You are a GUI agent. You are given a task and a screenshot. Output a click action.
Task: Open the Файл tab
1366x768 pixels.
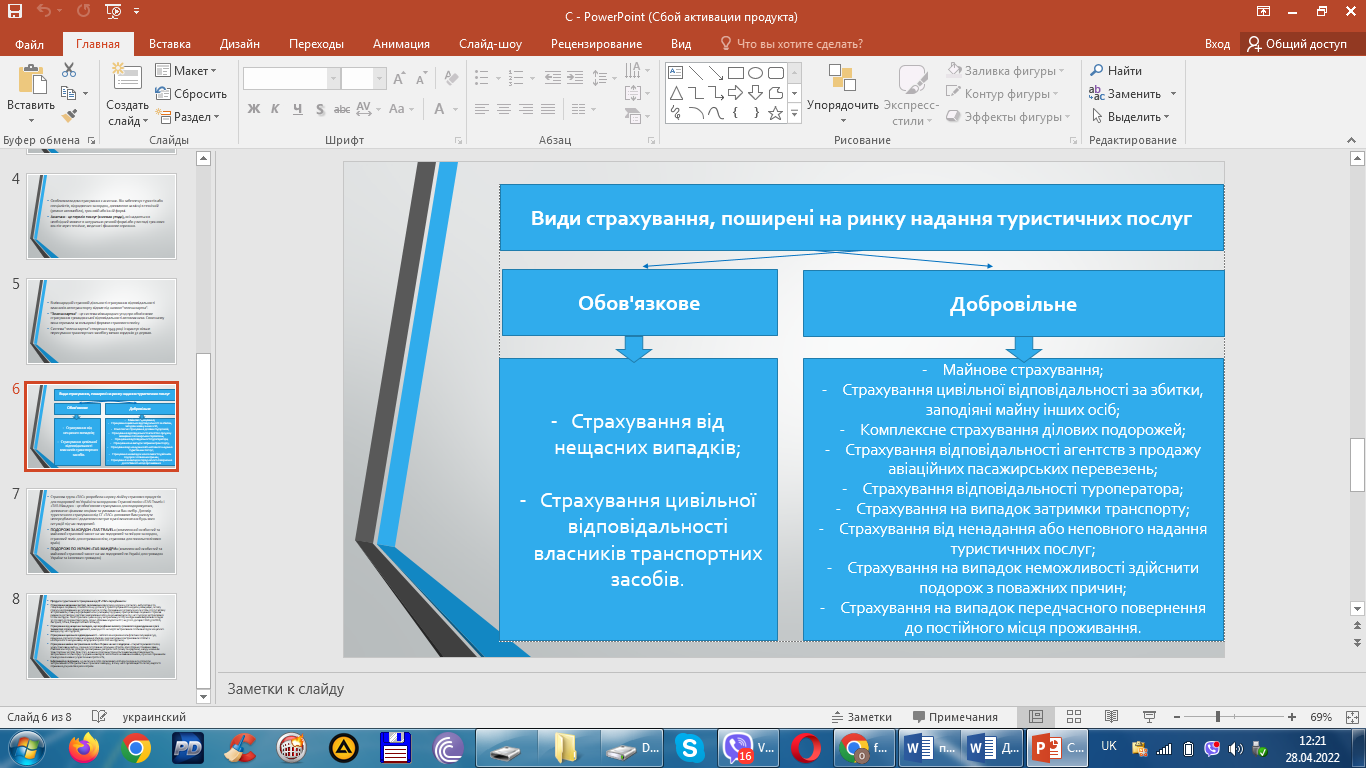29,44
